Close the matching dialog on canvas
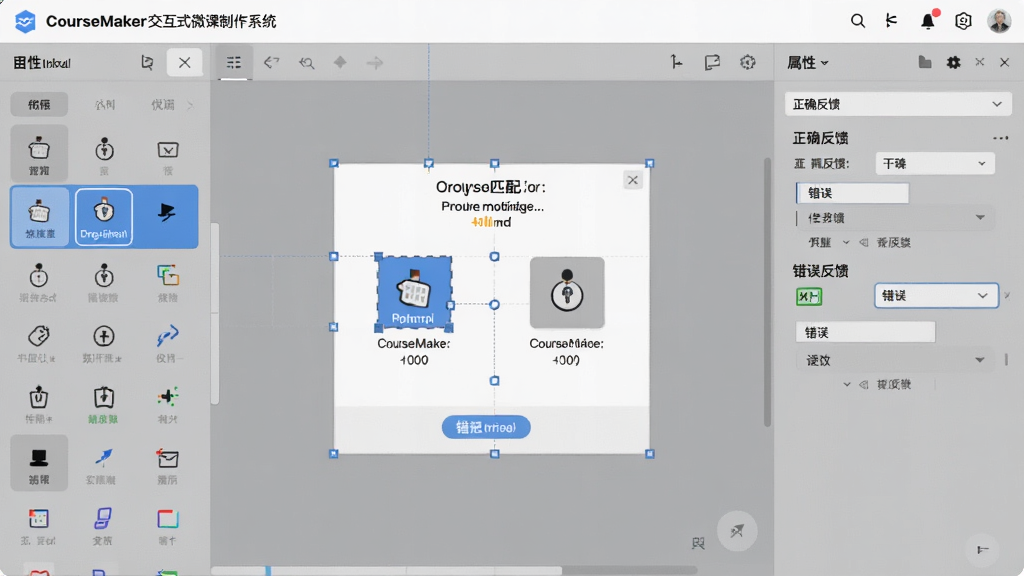 pyautogui.click(x=632, y=180)
